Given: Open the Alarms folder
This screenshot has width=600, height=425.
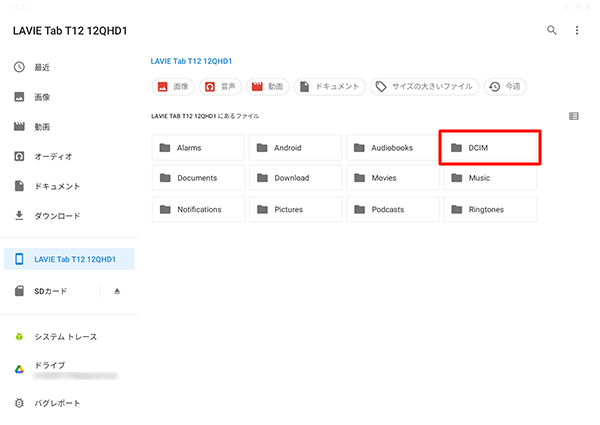Looking at the screenshot, I should 198,148.
